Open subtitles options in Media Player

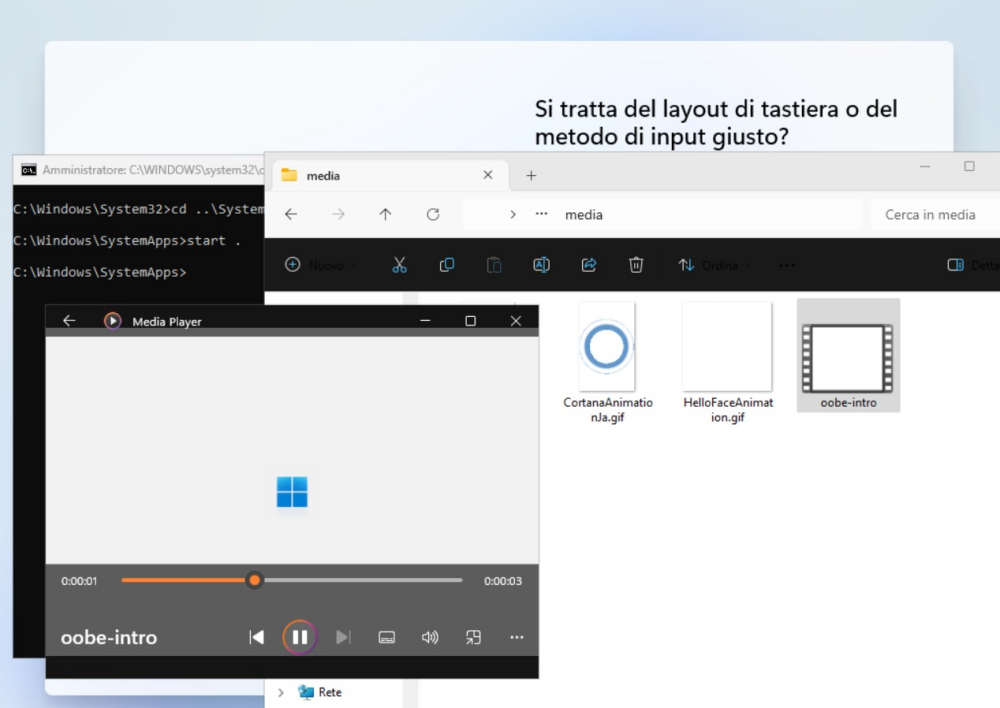(386, 637)
